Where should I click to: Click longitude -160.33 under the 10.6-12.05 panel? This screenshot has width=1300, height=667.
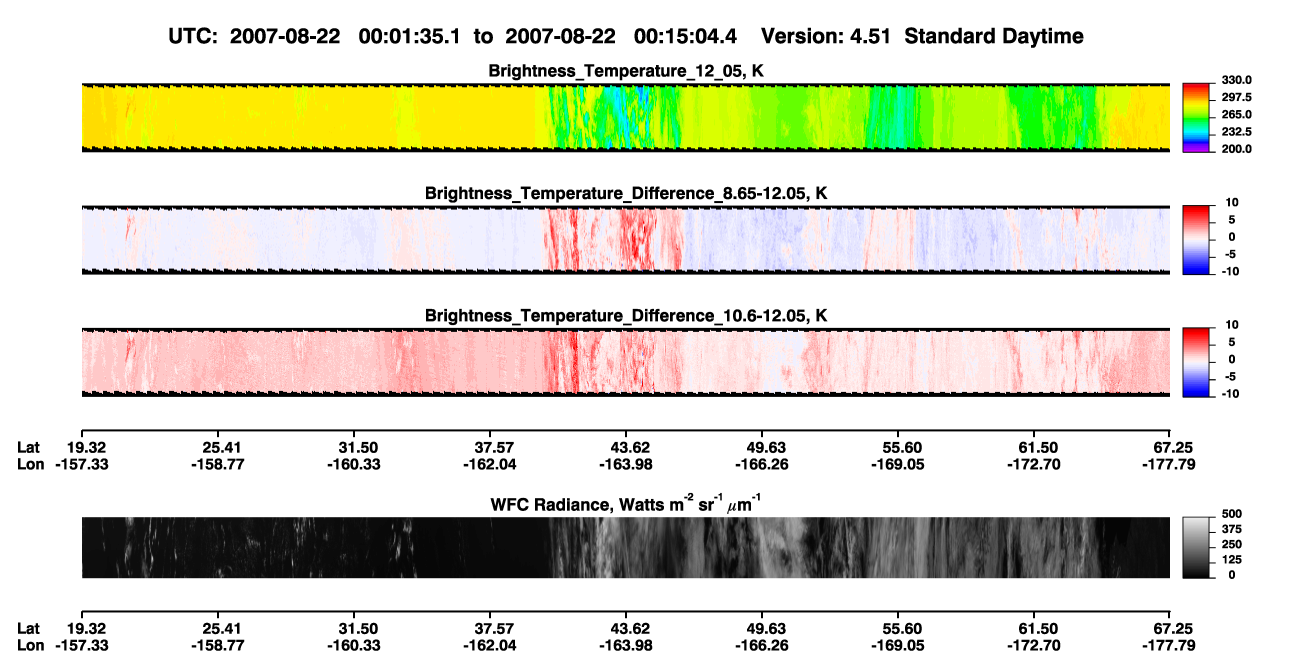[355, 464]
